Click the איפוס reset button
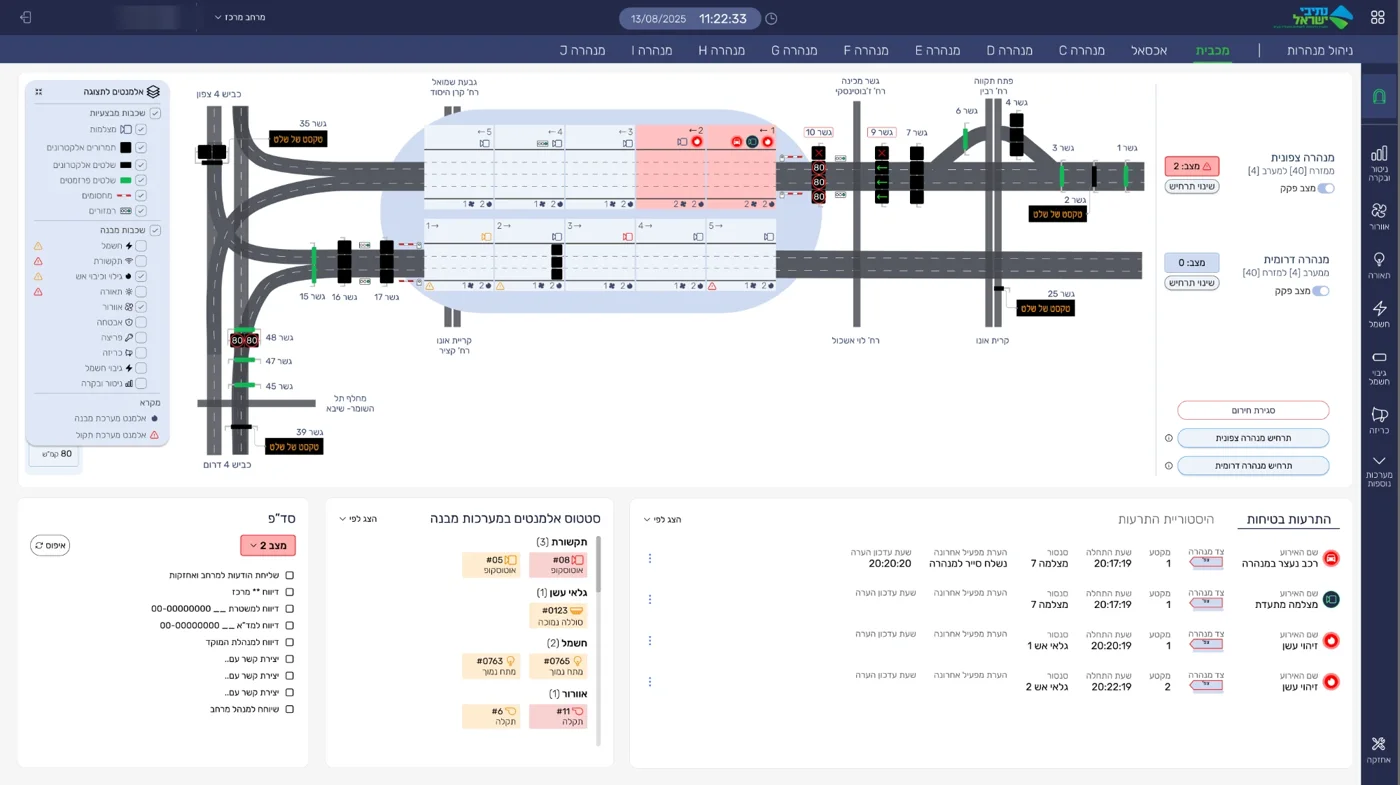The width and height of the screenshot is (1400, 785). point(50,546)
